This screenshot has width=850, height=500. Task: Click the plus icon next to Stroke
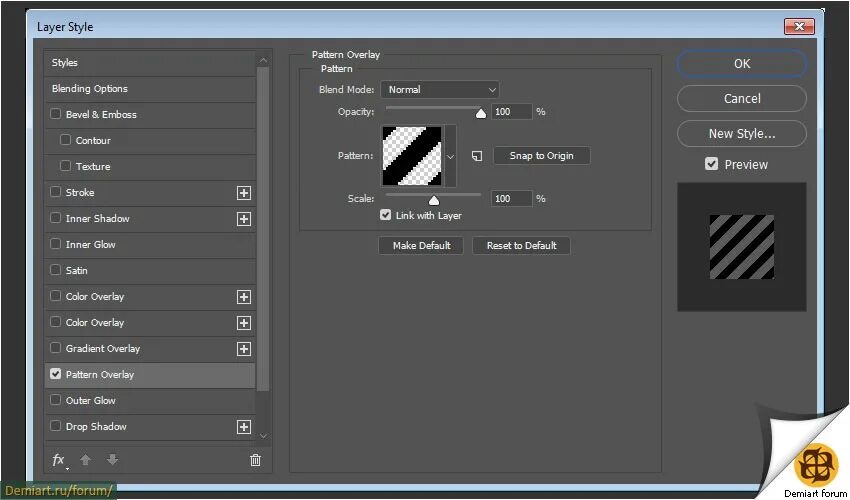(244, 193)
